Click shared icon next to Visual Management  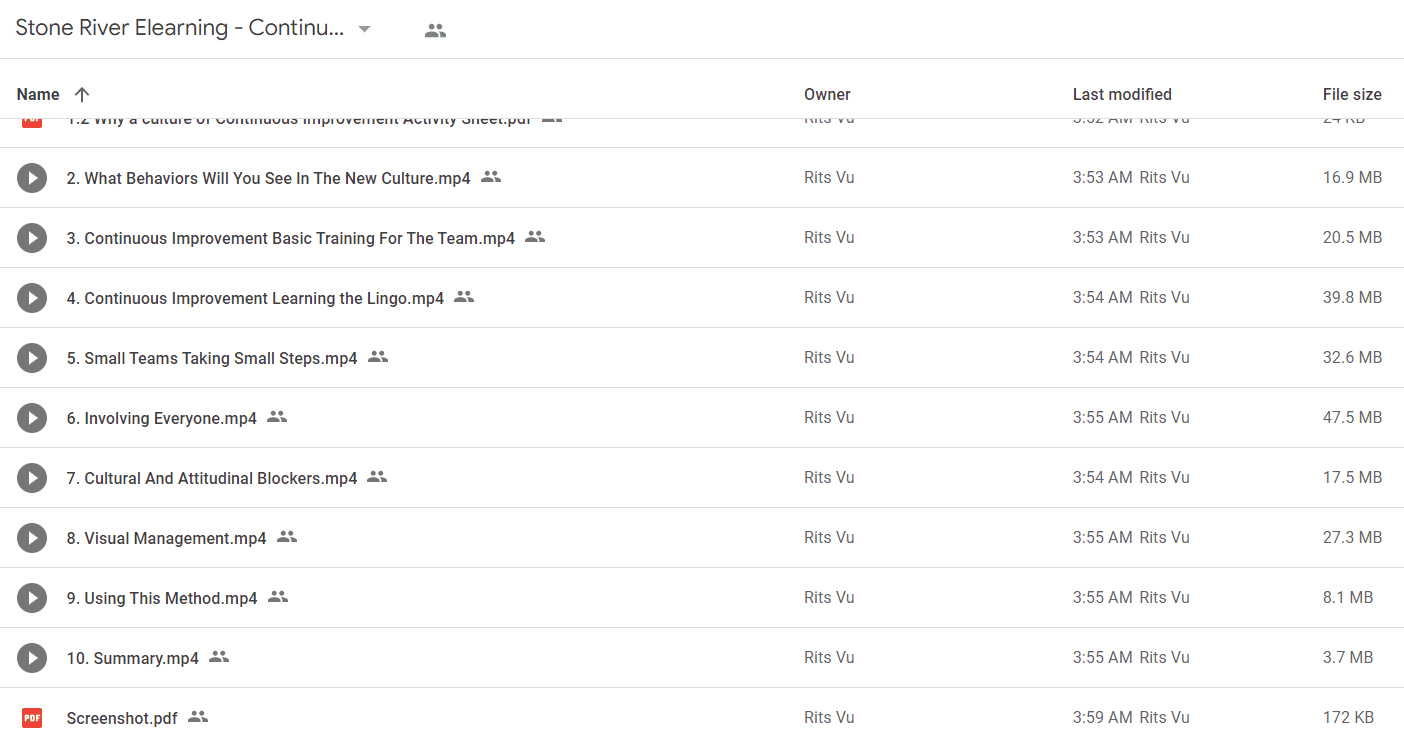[287, 537]
